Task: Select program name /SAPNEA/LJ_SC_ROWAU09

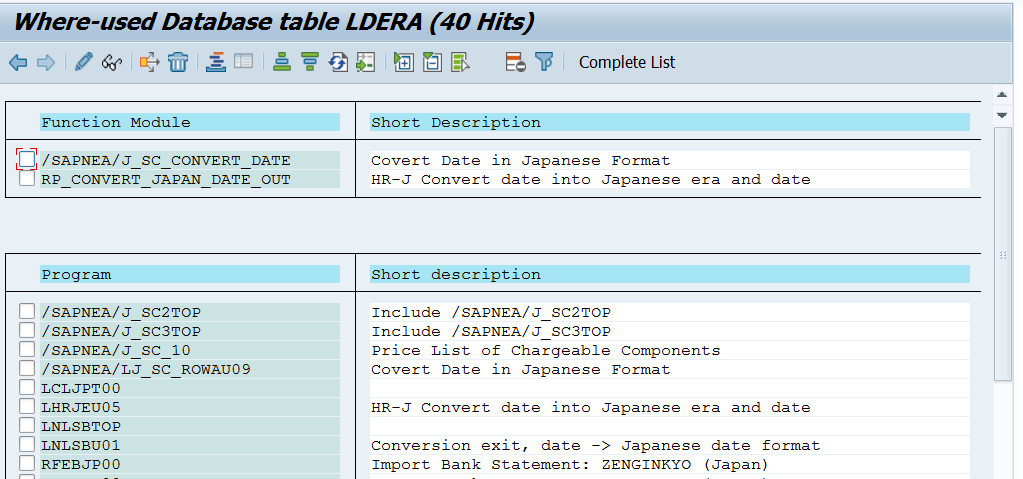Action: 146,369
